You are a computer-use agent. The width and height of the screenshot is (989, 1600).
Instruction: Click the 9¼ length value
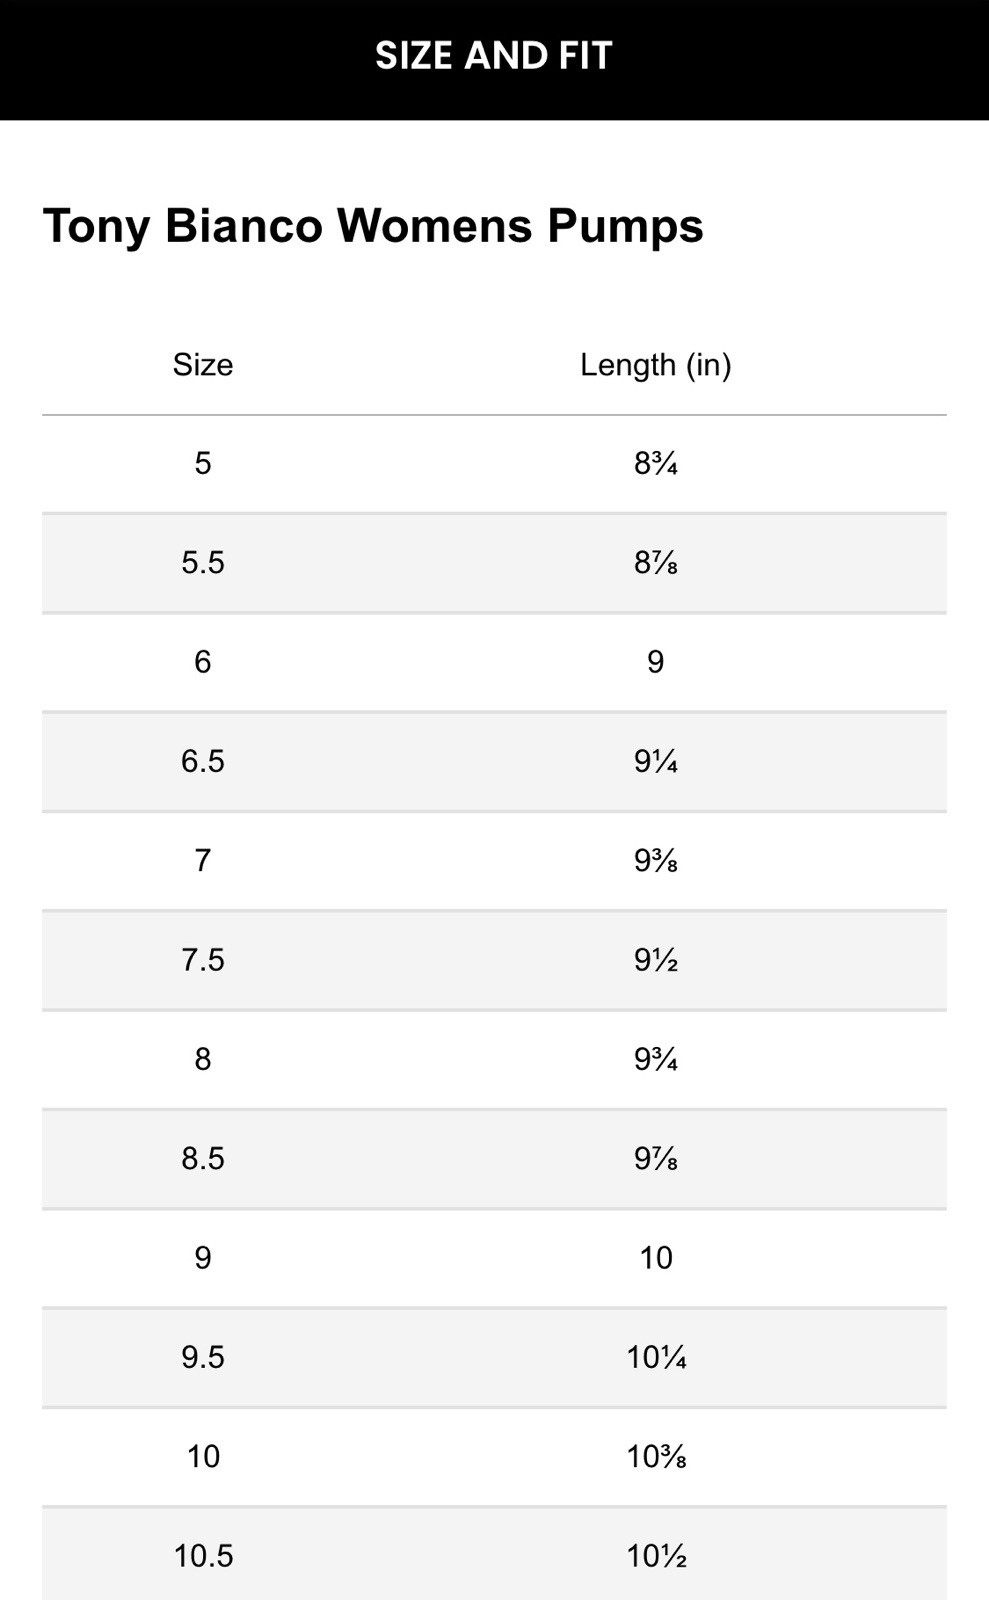[656, 762]
